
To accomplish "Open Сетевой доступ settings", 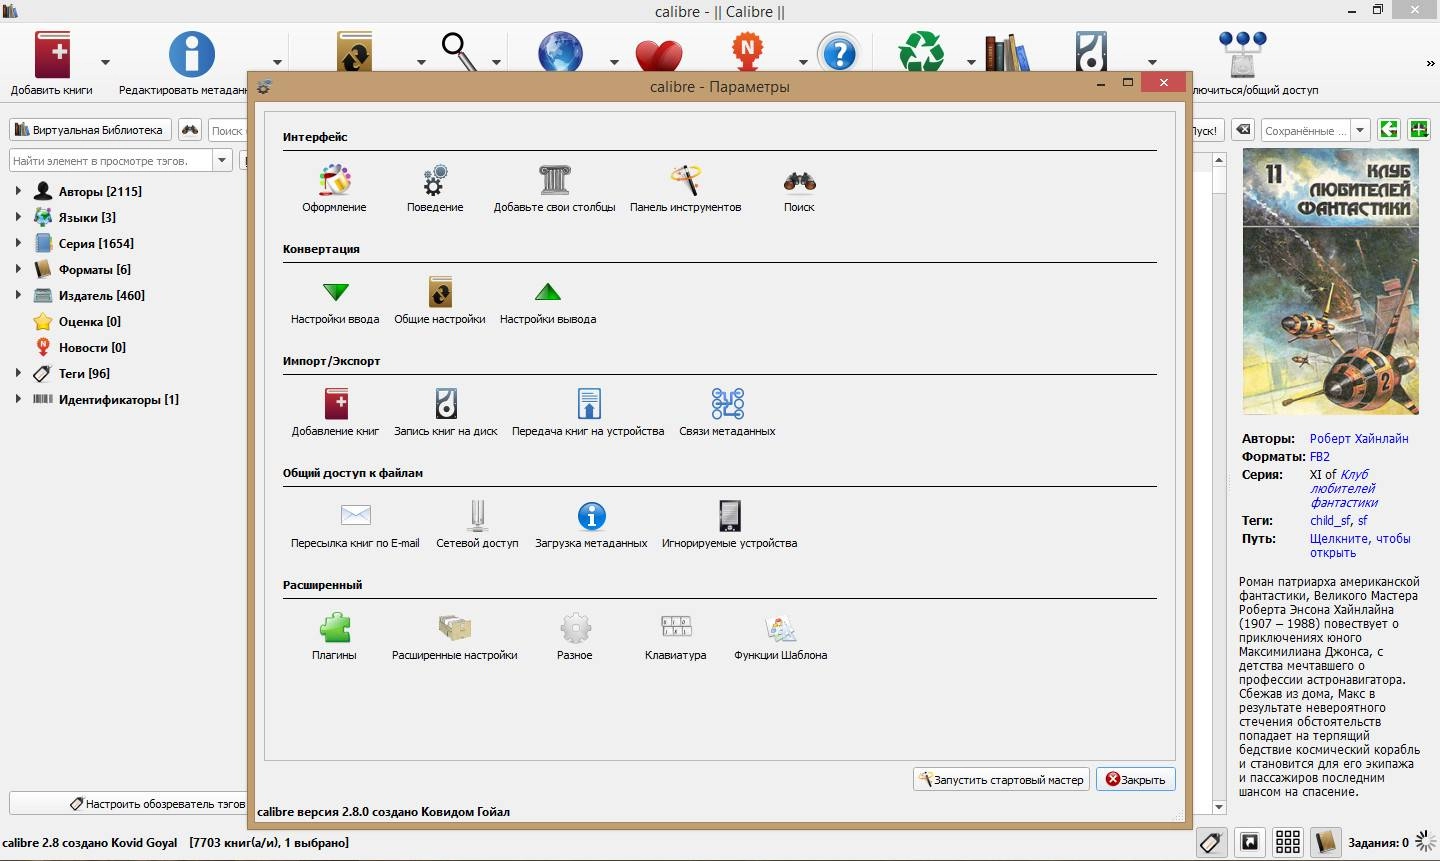I will 478,525.
